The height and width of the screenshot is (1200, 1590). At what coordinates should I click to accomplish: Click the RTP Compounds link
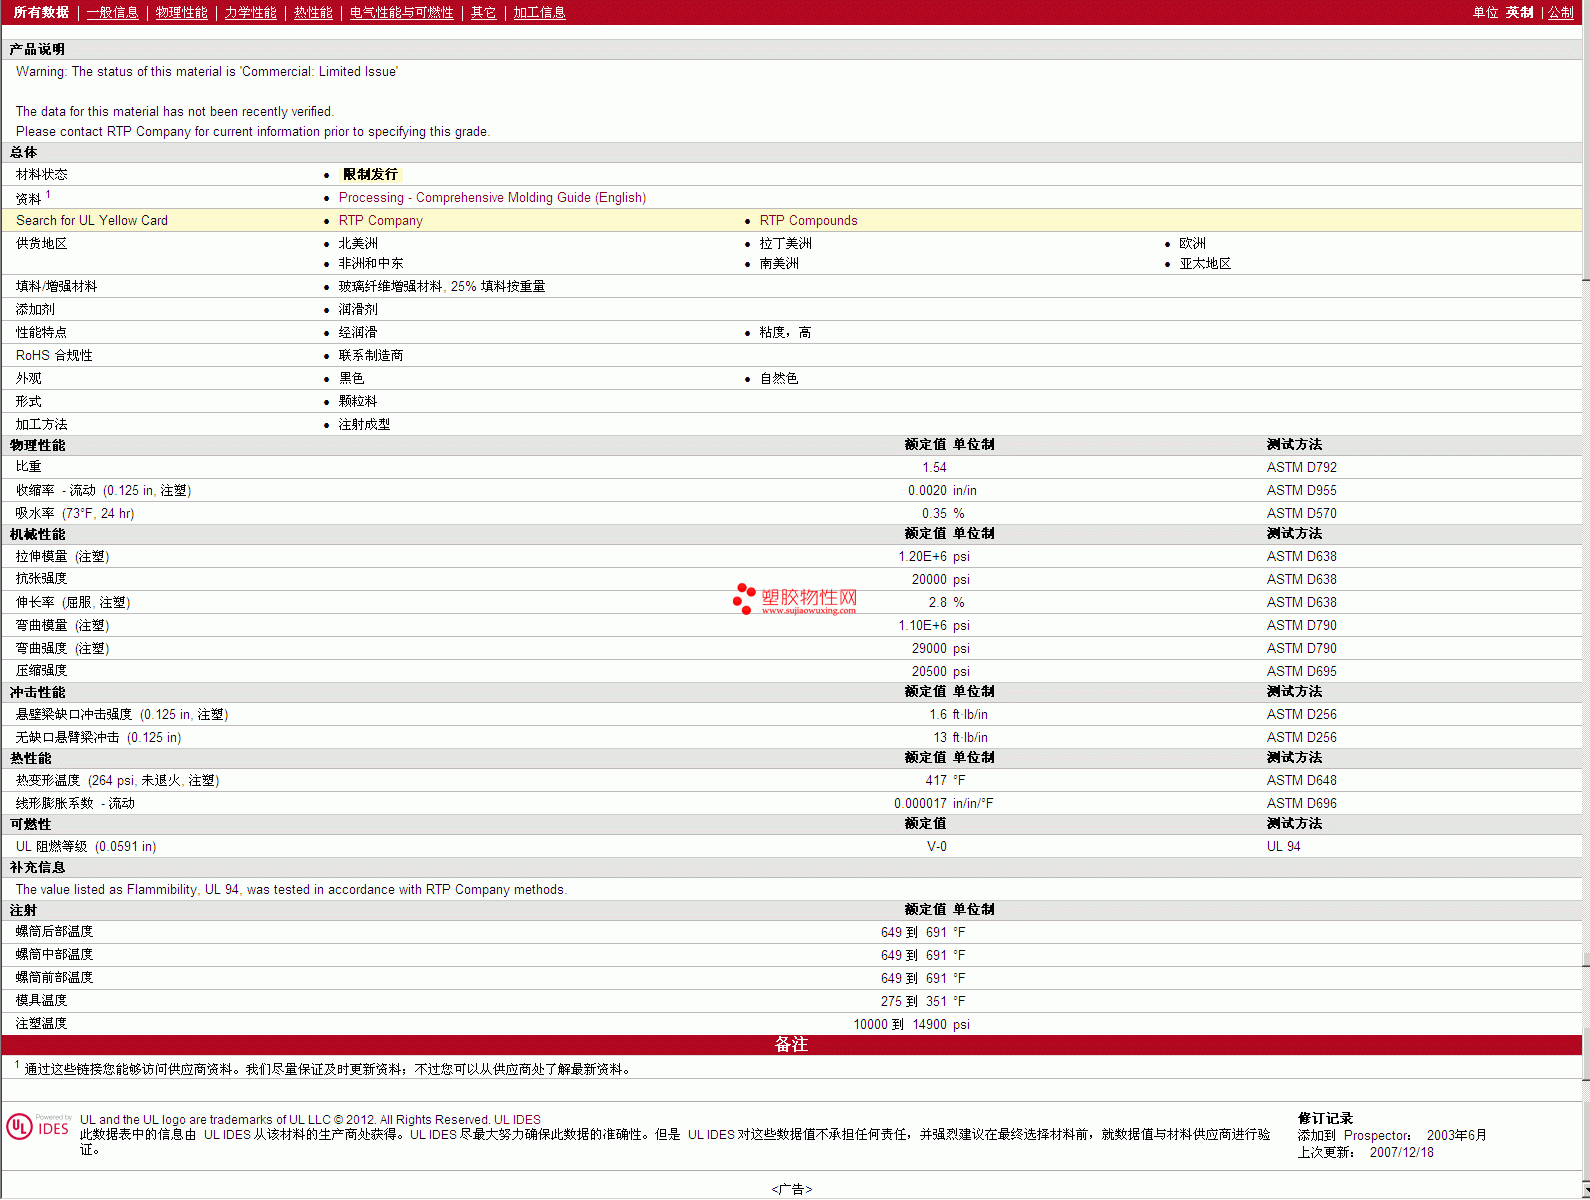pyautogui.click(x=808, y=221)
